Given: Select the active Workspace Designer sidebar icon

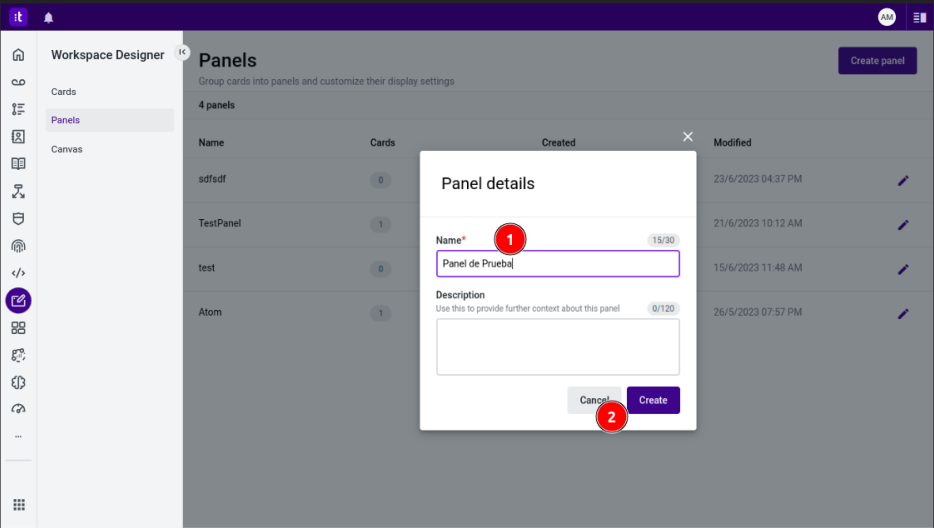Looking at the screenshot, I should coord(18,300).
